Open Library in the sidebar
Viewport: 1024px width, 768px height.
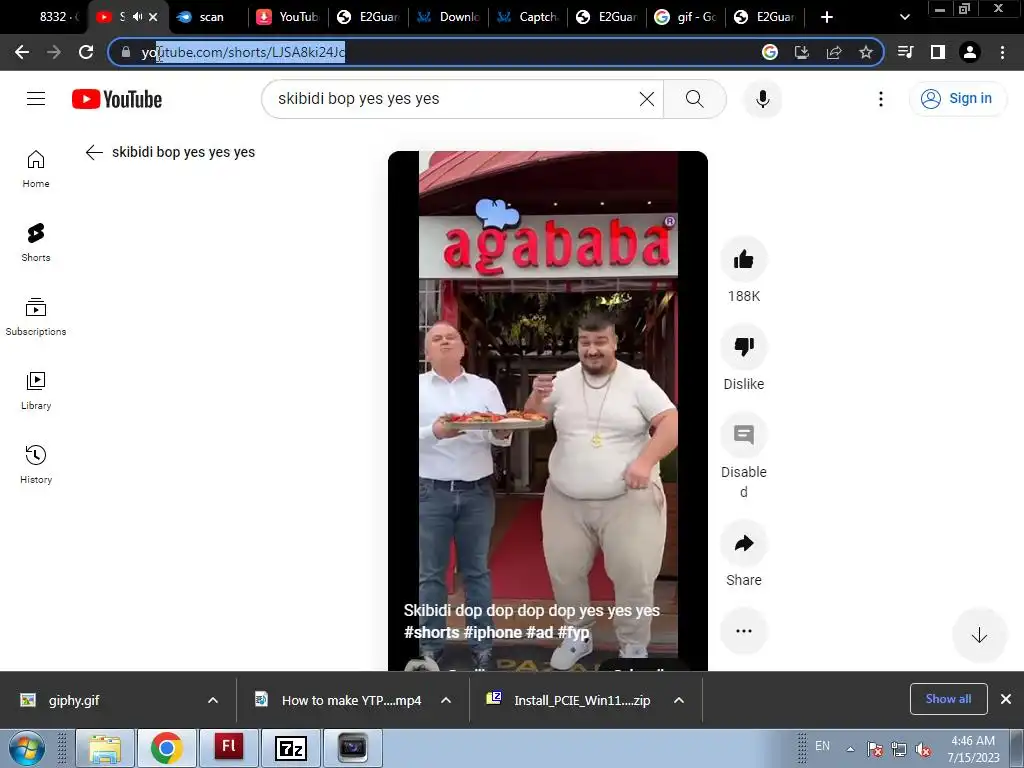pos(36,391)
